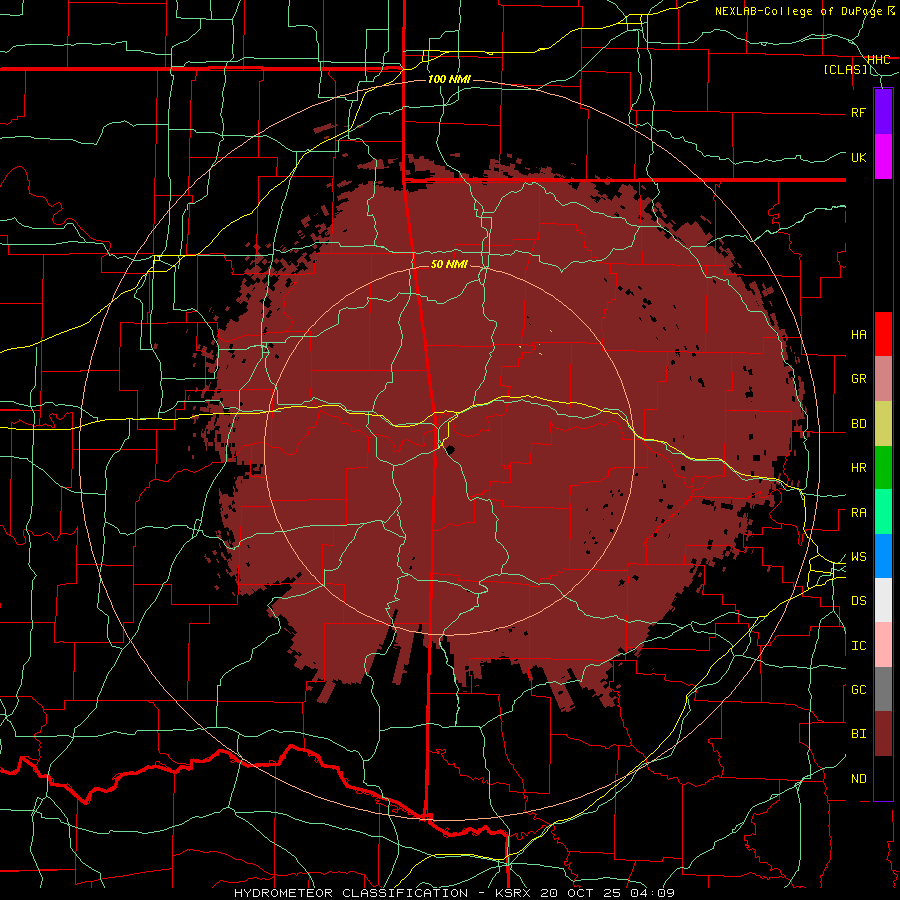Select the IC light pink legend swatch
Screen dimensions: 900x900
(x=883, y=645)
